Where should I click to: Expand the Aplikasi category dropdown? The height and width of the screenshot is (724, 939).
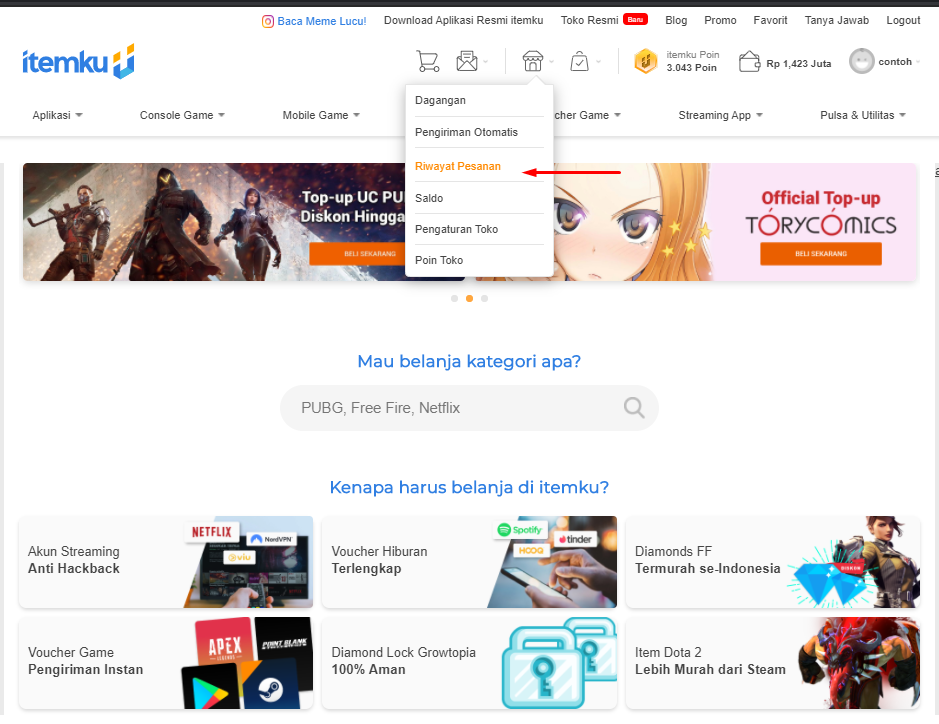click(57, 115)
